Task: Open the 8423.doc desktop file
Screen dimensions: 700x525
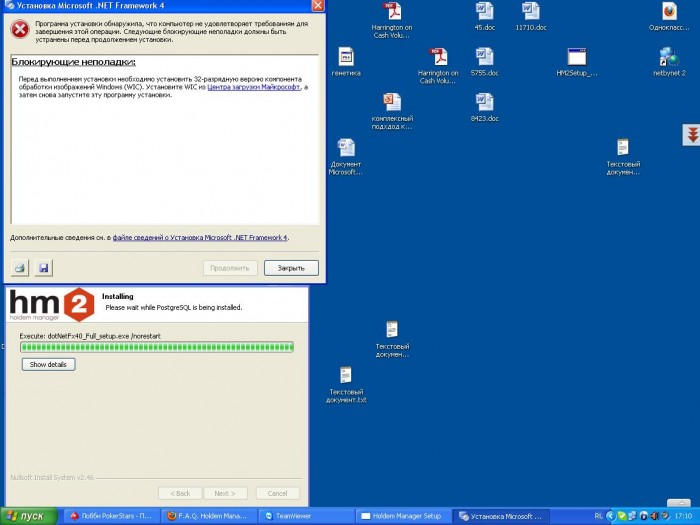Action: pos(484,108)
